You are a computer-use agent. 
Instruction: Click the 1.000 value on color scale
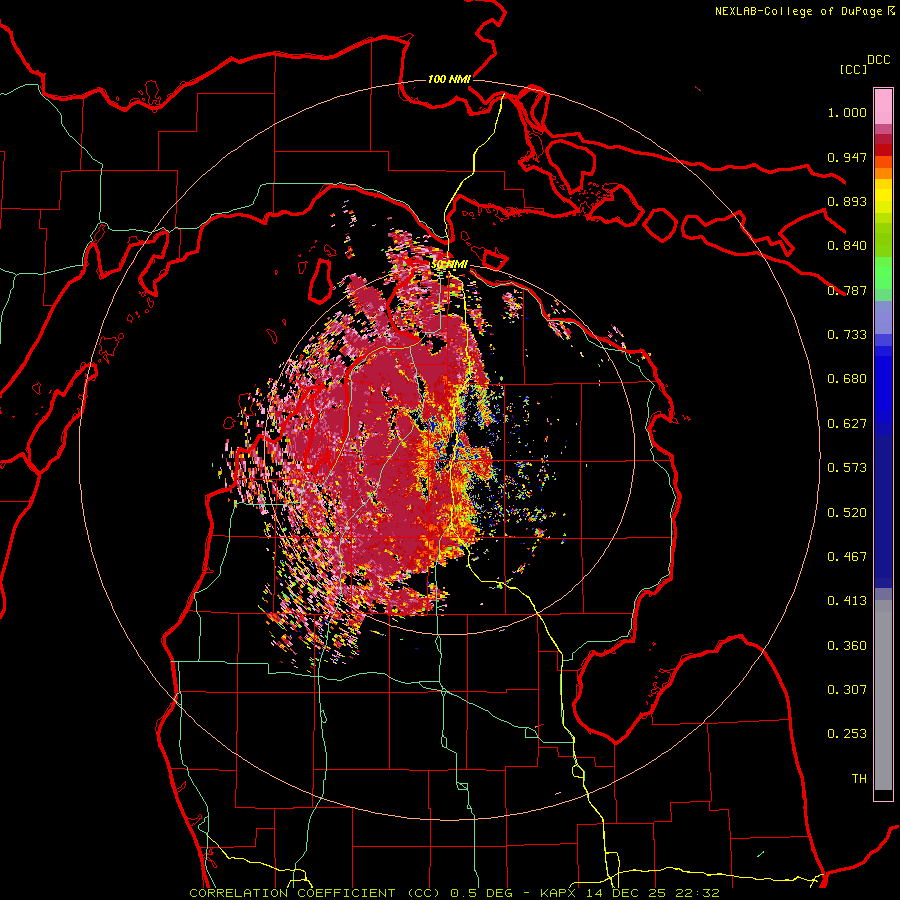pos(847,112)
